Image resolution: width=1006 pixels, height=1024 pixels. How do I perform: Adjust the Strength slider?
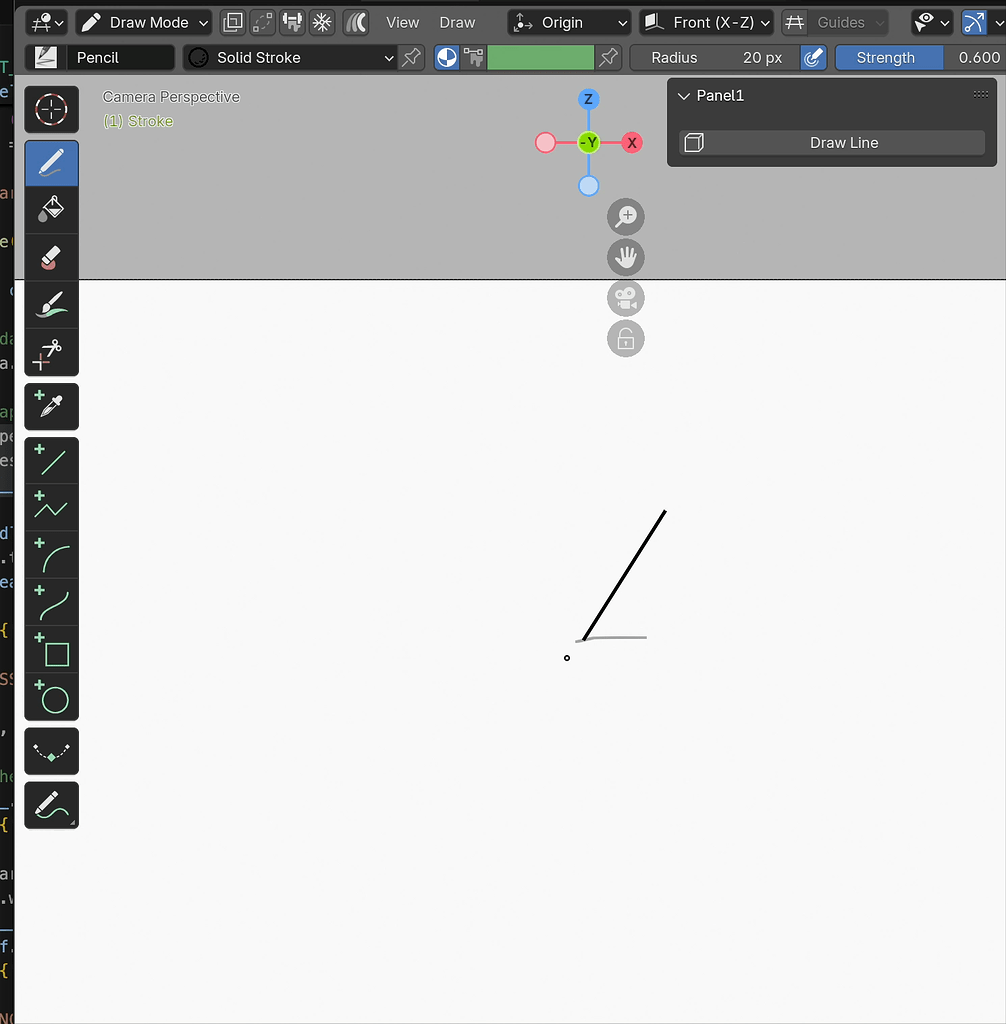coord(920,57)
